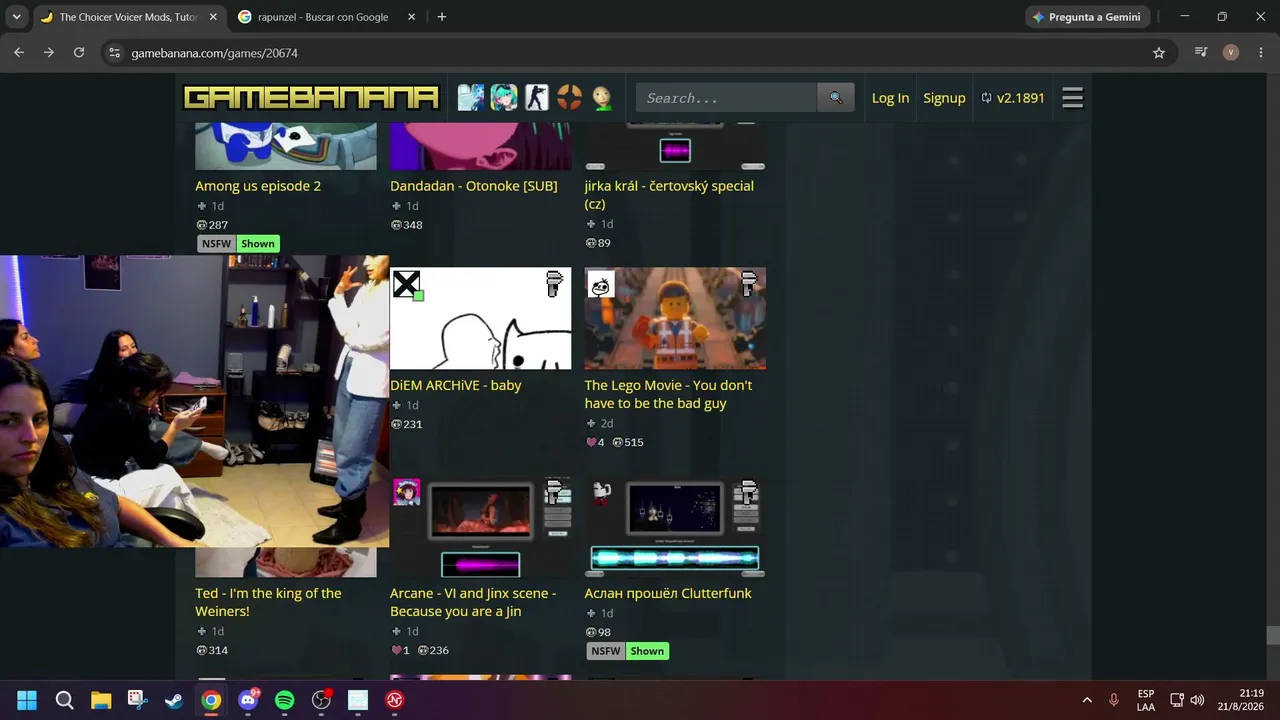Open OBS Studio from the taskbar
Screen dimensions: 1280x720
tap(321, 700)
